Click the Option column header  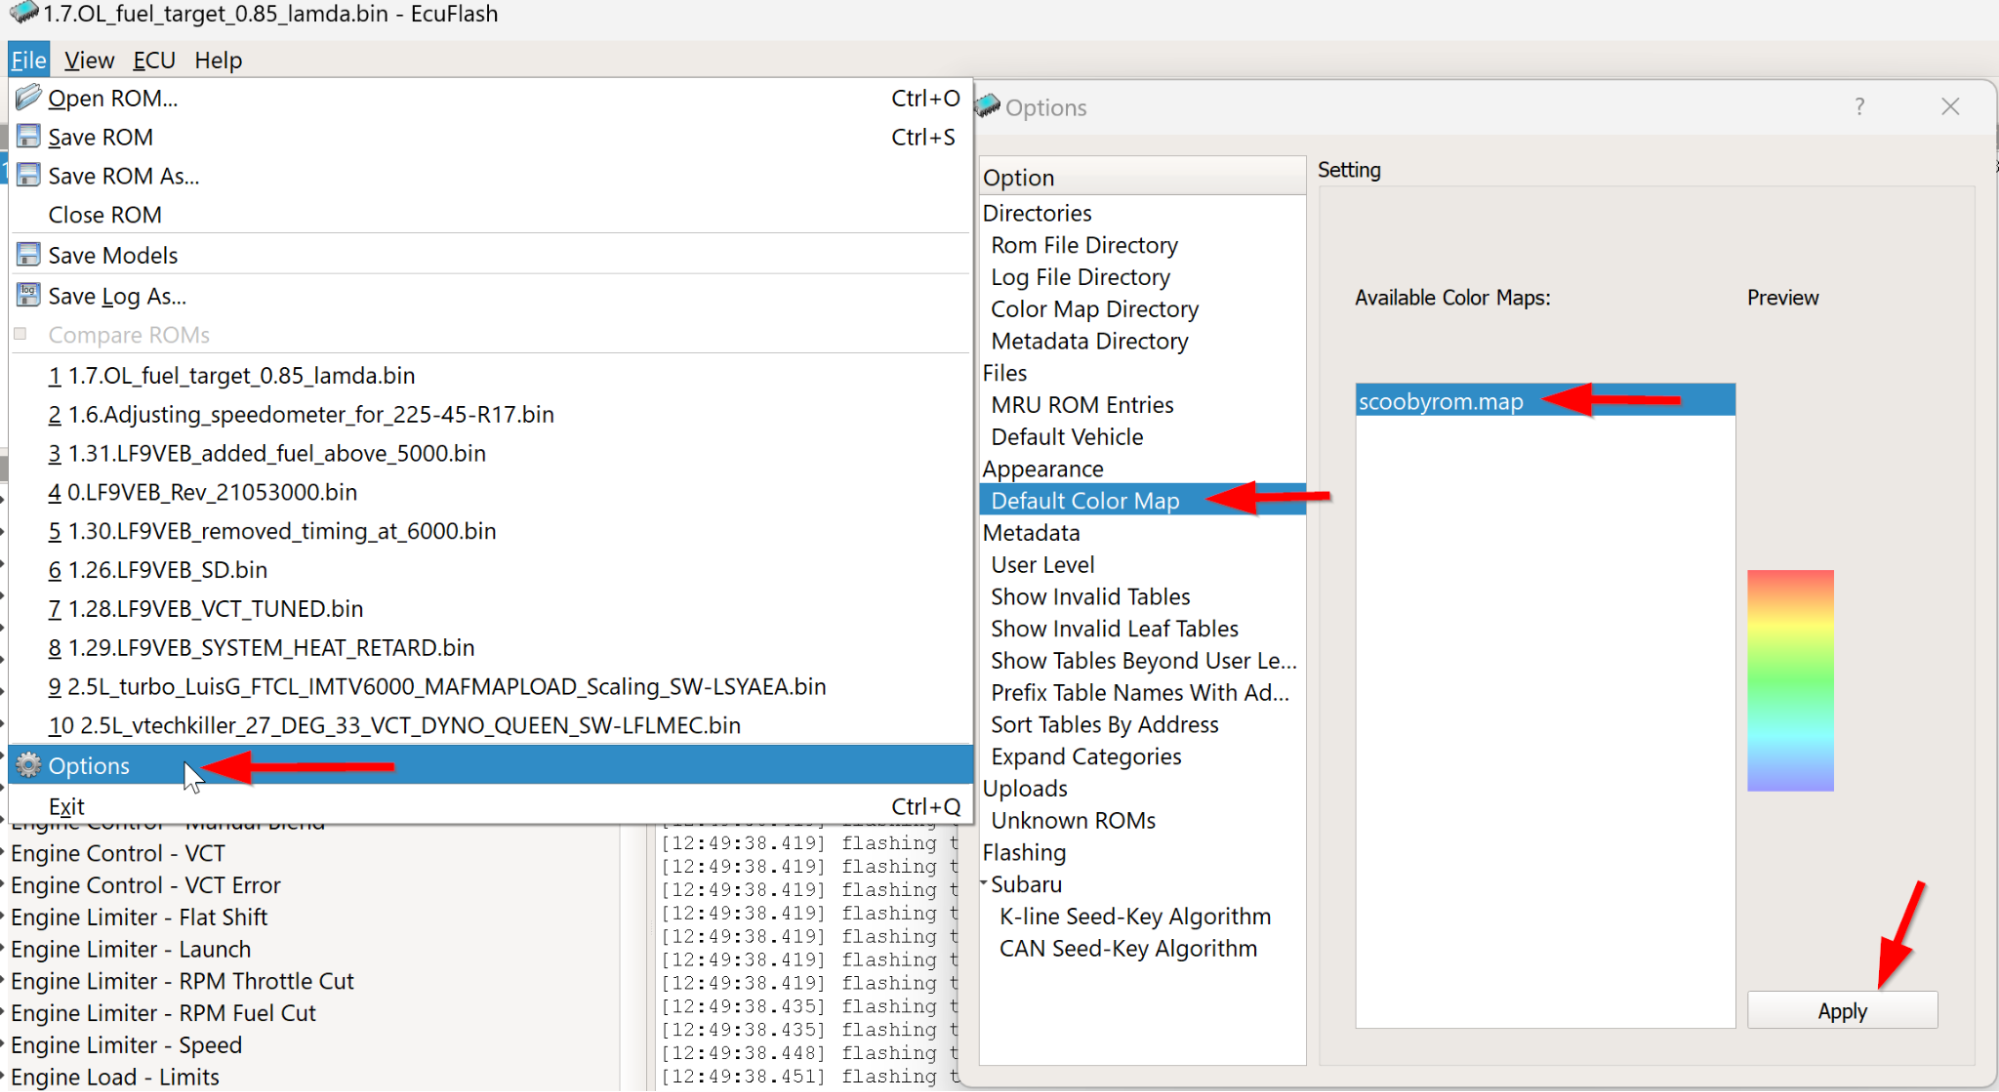(x=1143, y=177)
